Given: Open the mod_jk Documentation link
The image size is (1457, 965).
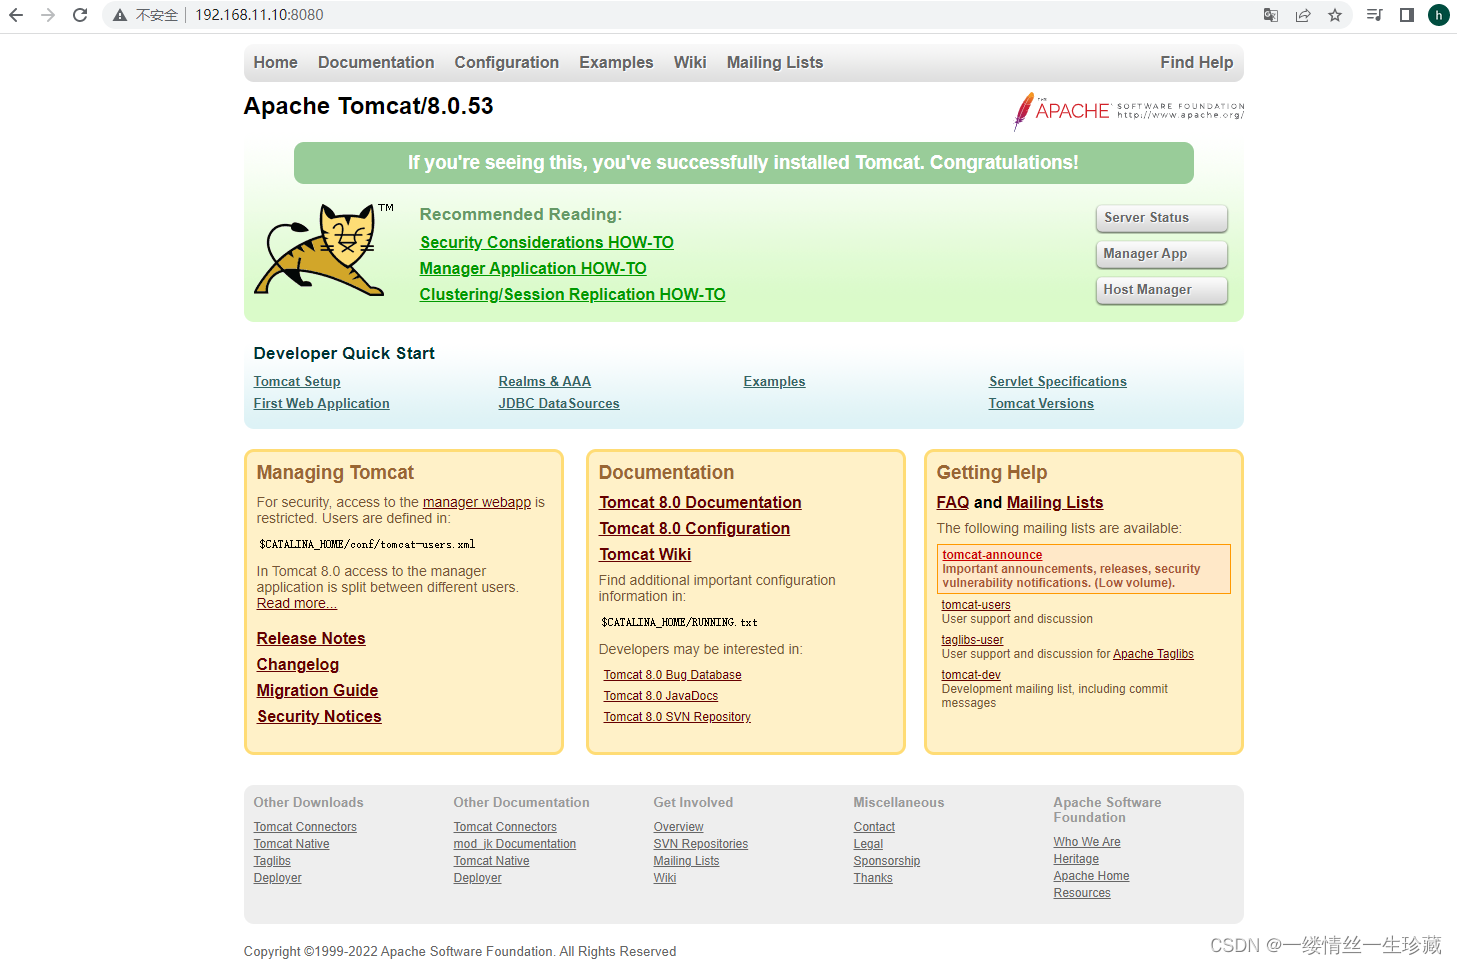Looking at the screenshot, I should (x=515, y=844).
